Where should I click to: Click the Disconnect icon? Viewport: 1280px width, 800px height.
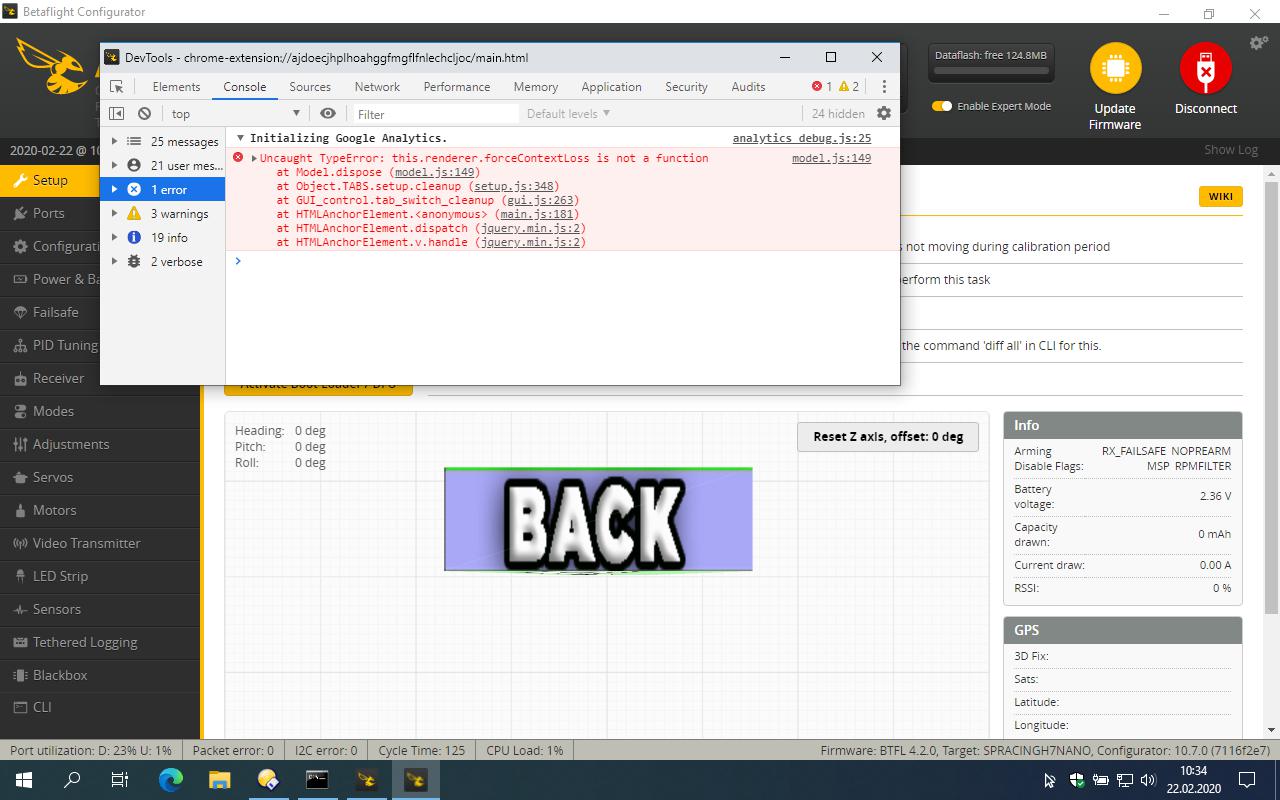(1205, 66)
